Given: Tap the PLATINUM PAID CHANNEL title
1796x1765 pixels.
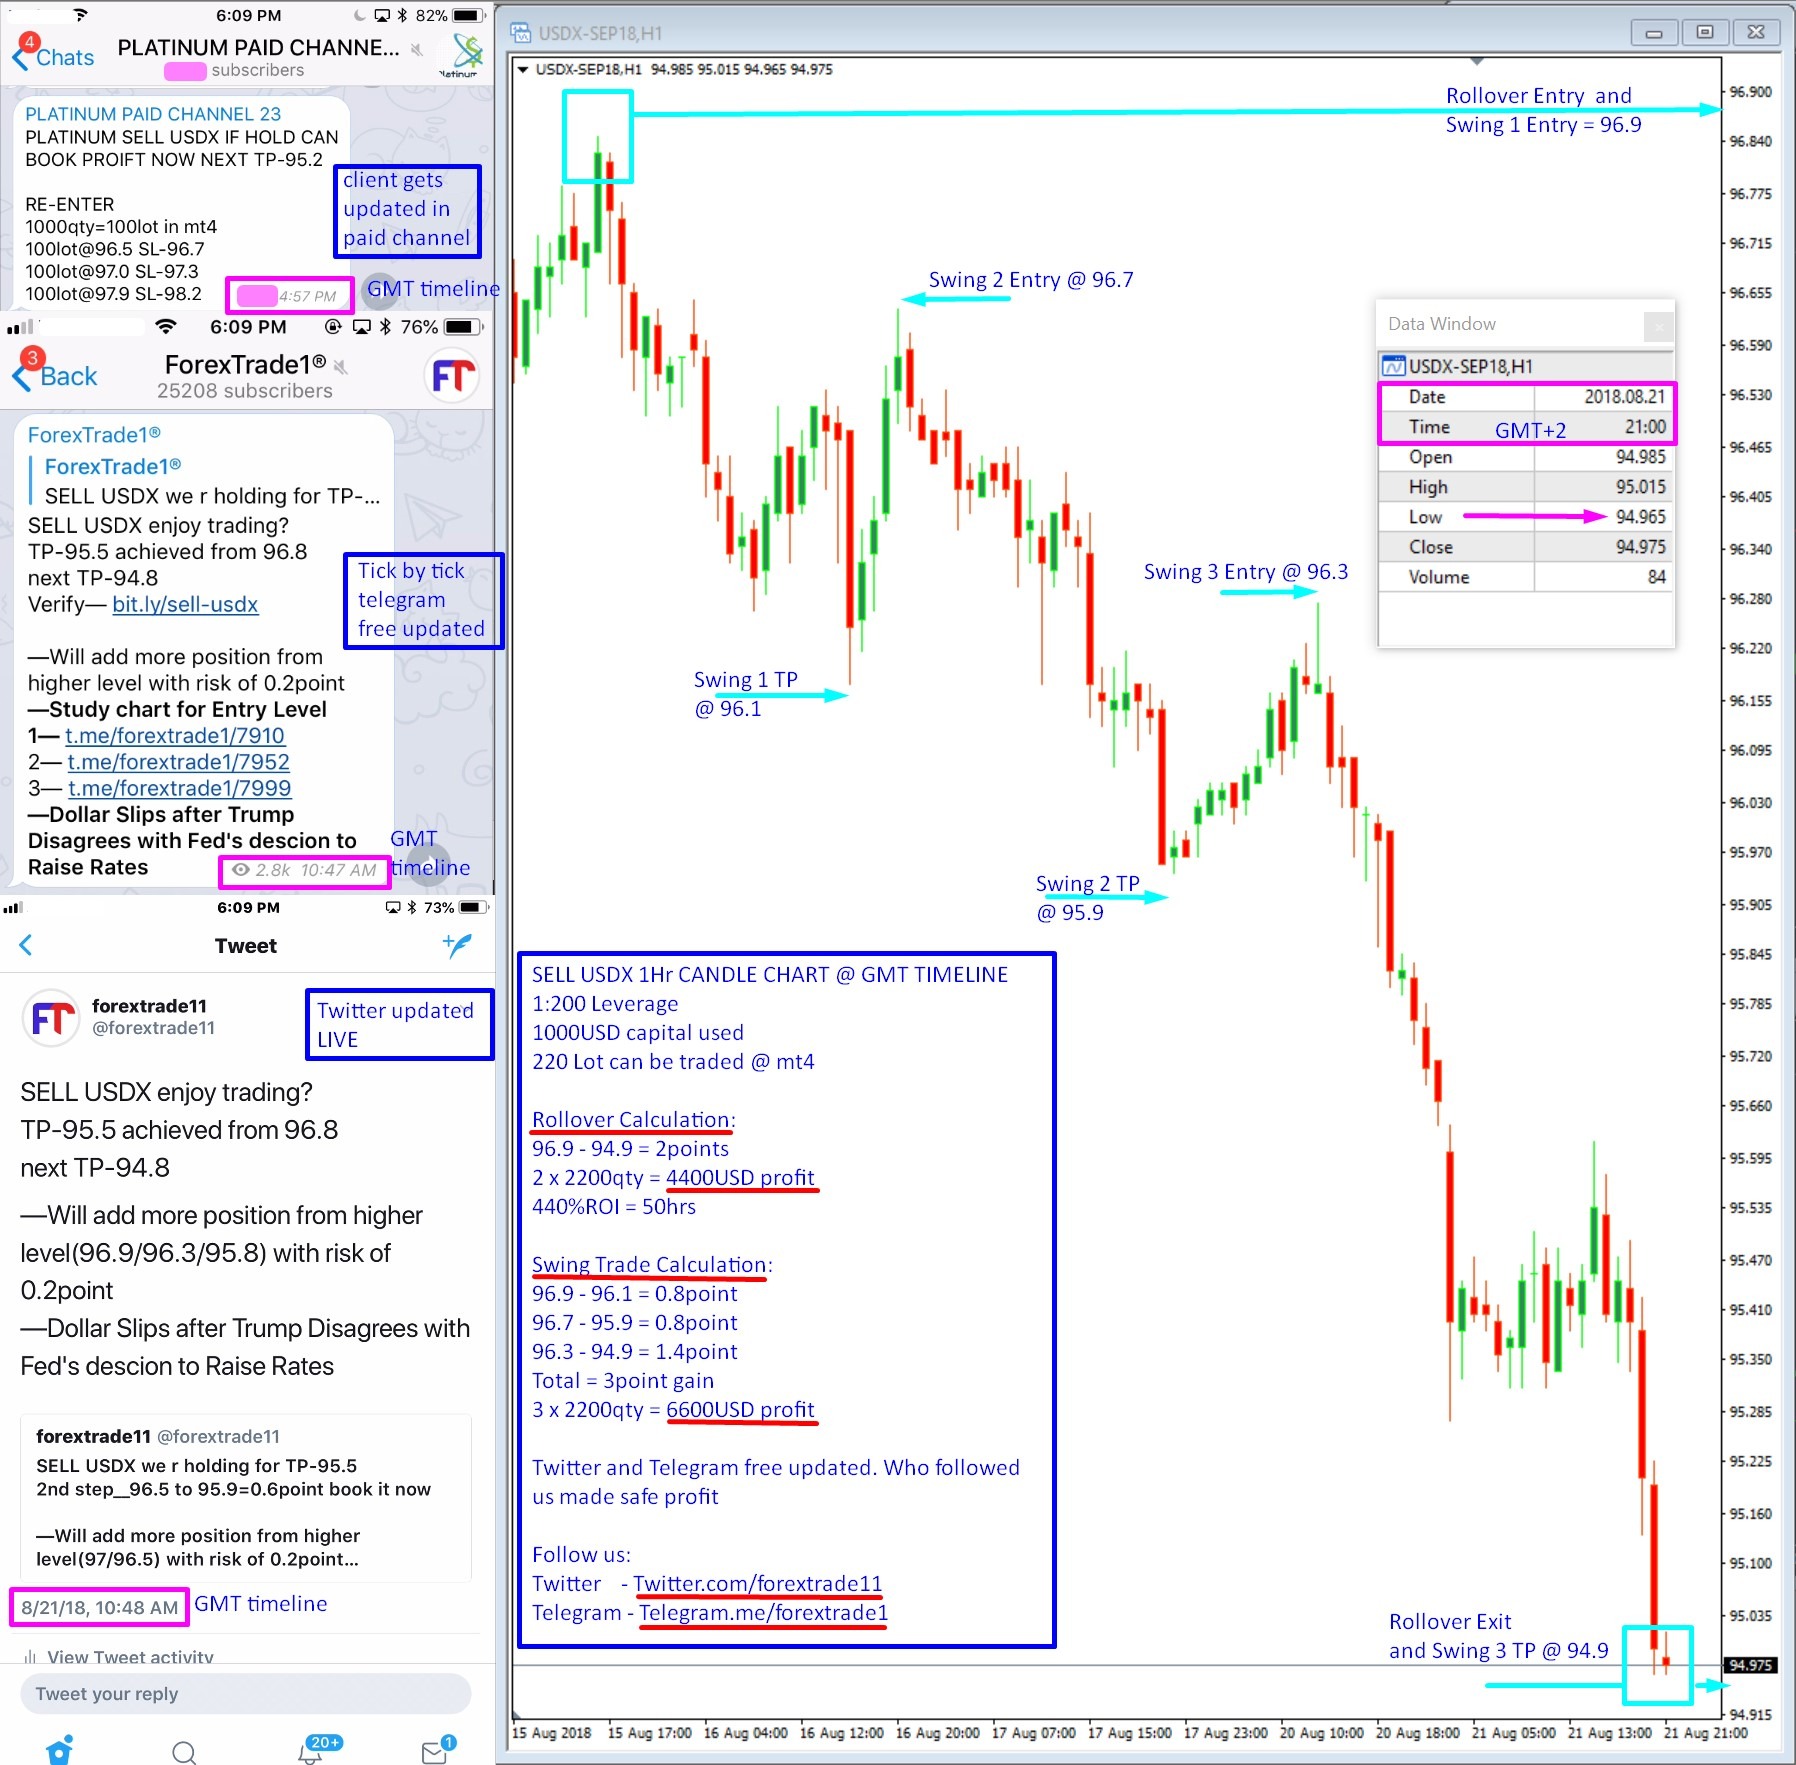Looking at the screenshot, I should point(258,48).
